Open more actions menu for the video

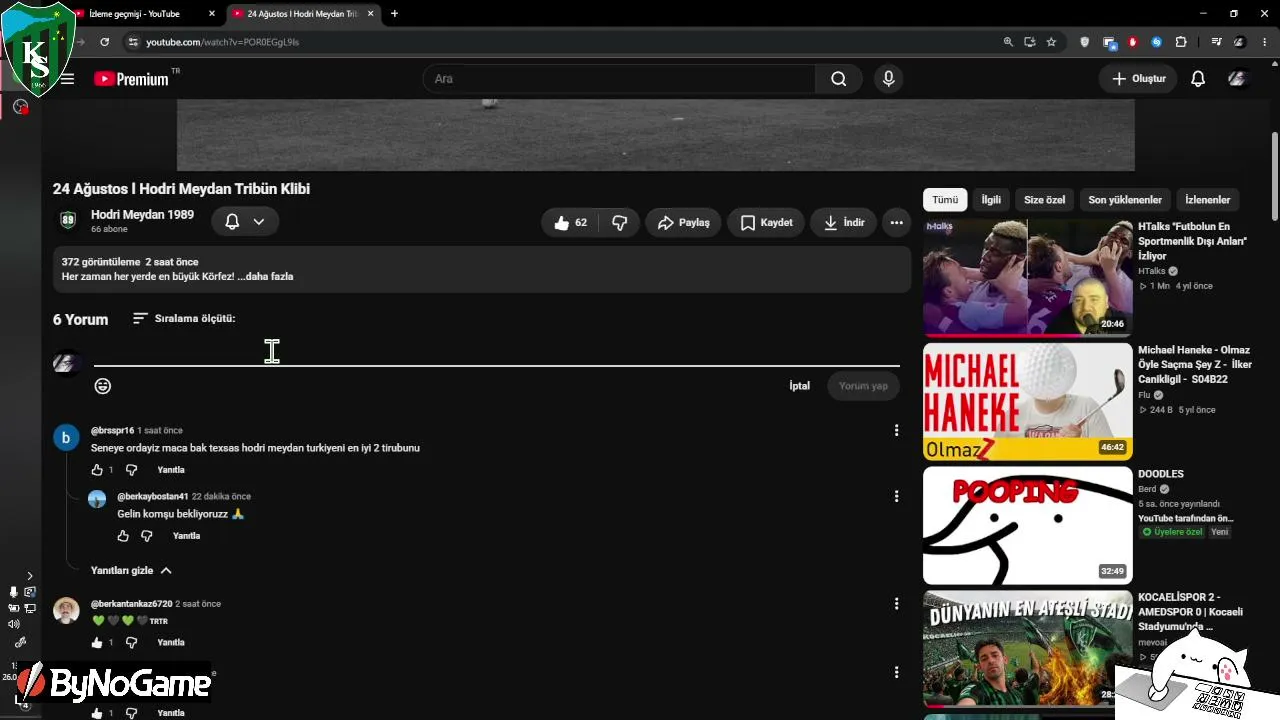(896, 223)
